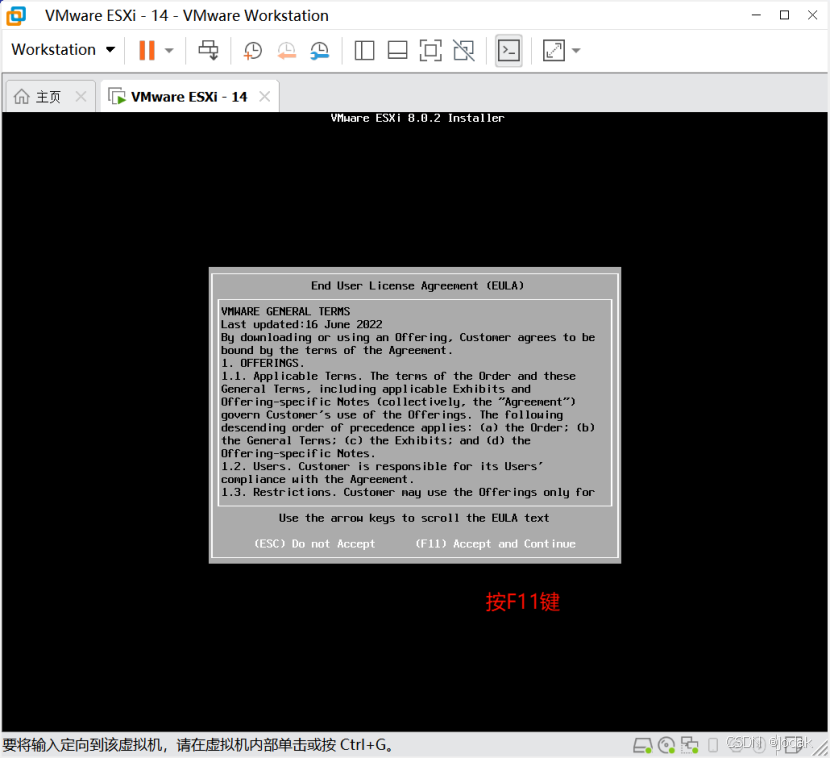This screenshot has width=831, height=758.
Task: Expand the stretch display dropdown arrow
Action: (576, 51)
